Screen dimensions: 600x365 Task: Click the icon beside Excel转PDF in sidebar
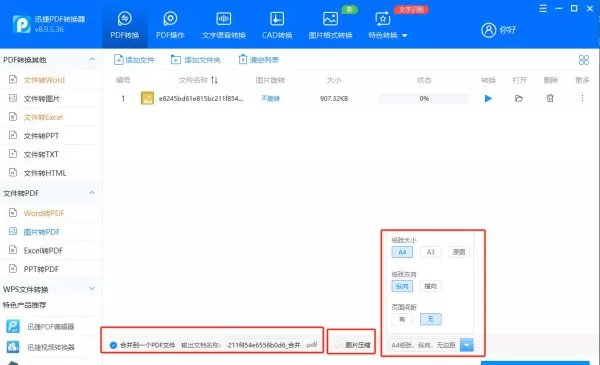pos(13,250)
